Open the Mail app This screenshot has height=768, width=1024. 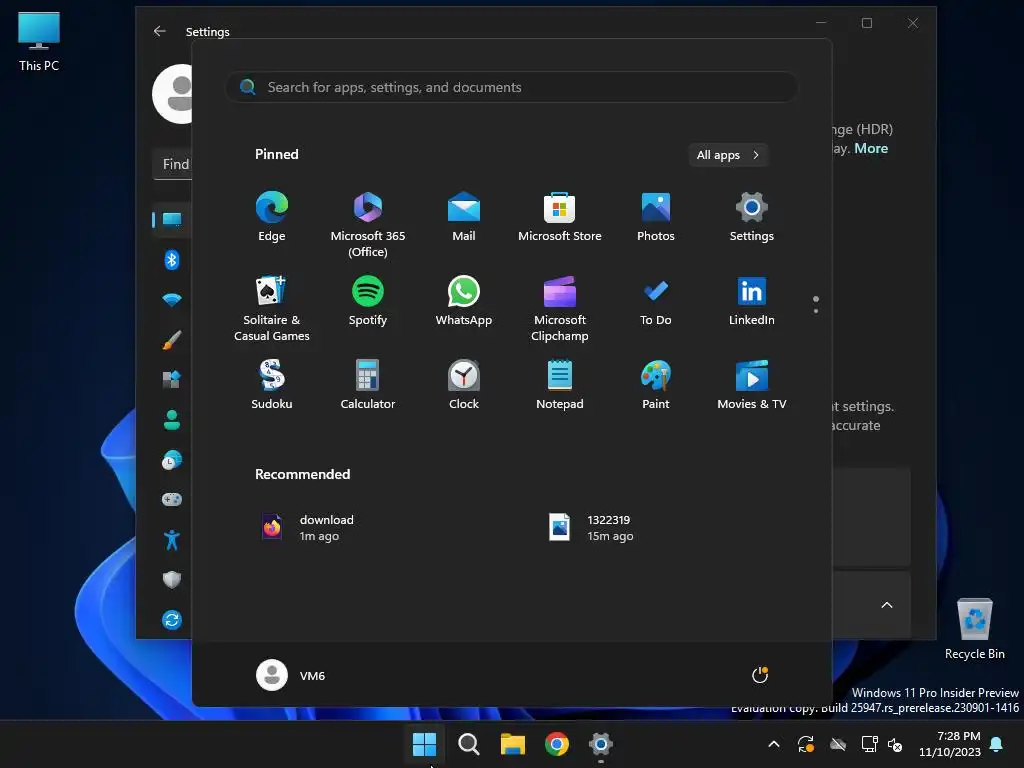[x=464, y=217]
